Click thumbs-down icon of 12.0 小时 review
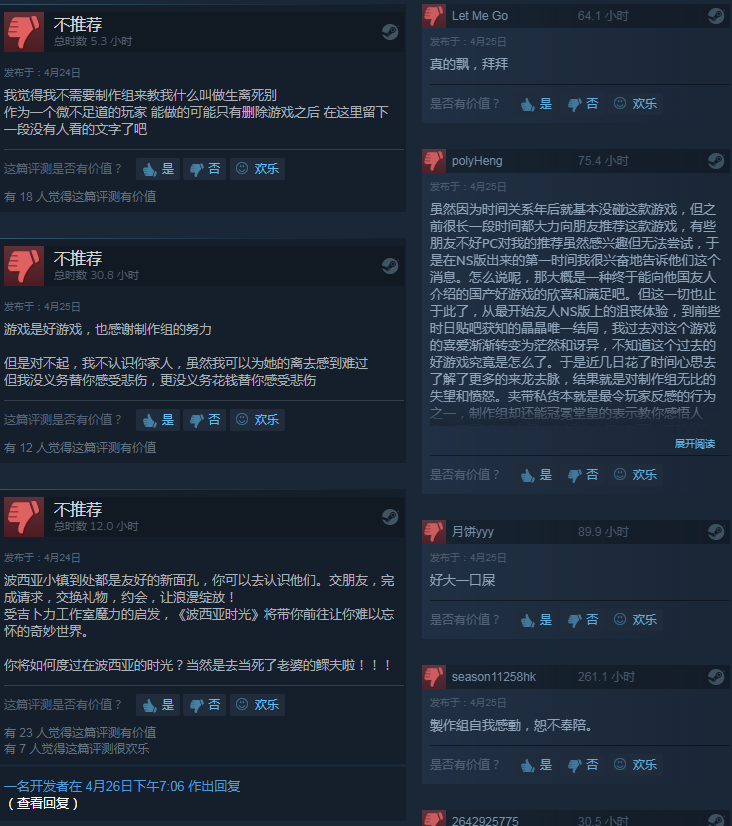The height and width of the screenshot is (826, 732). tap(24, 517)
